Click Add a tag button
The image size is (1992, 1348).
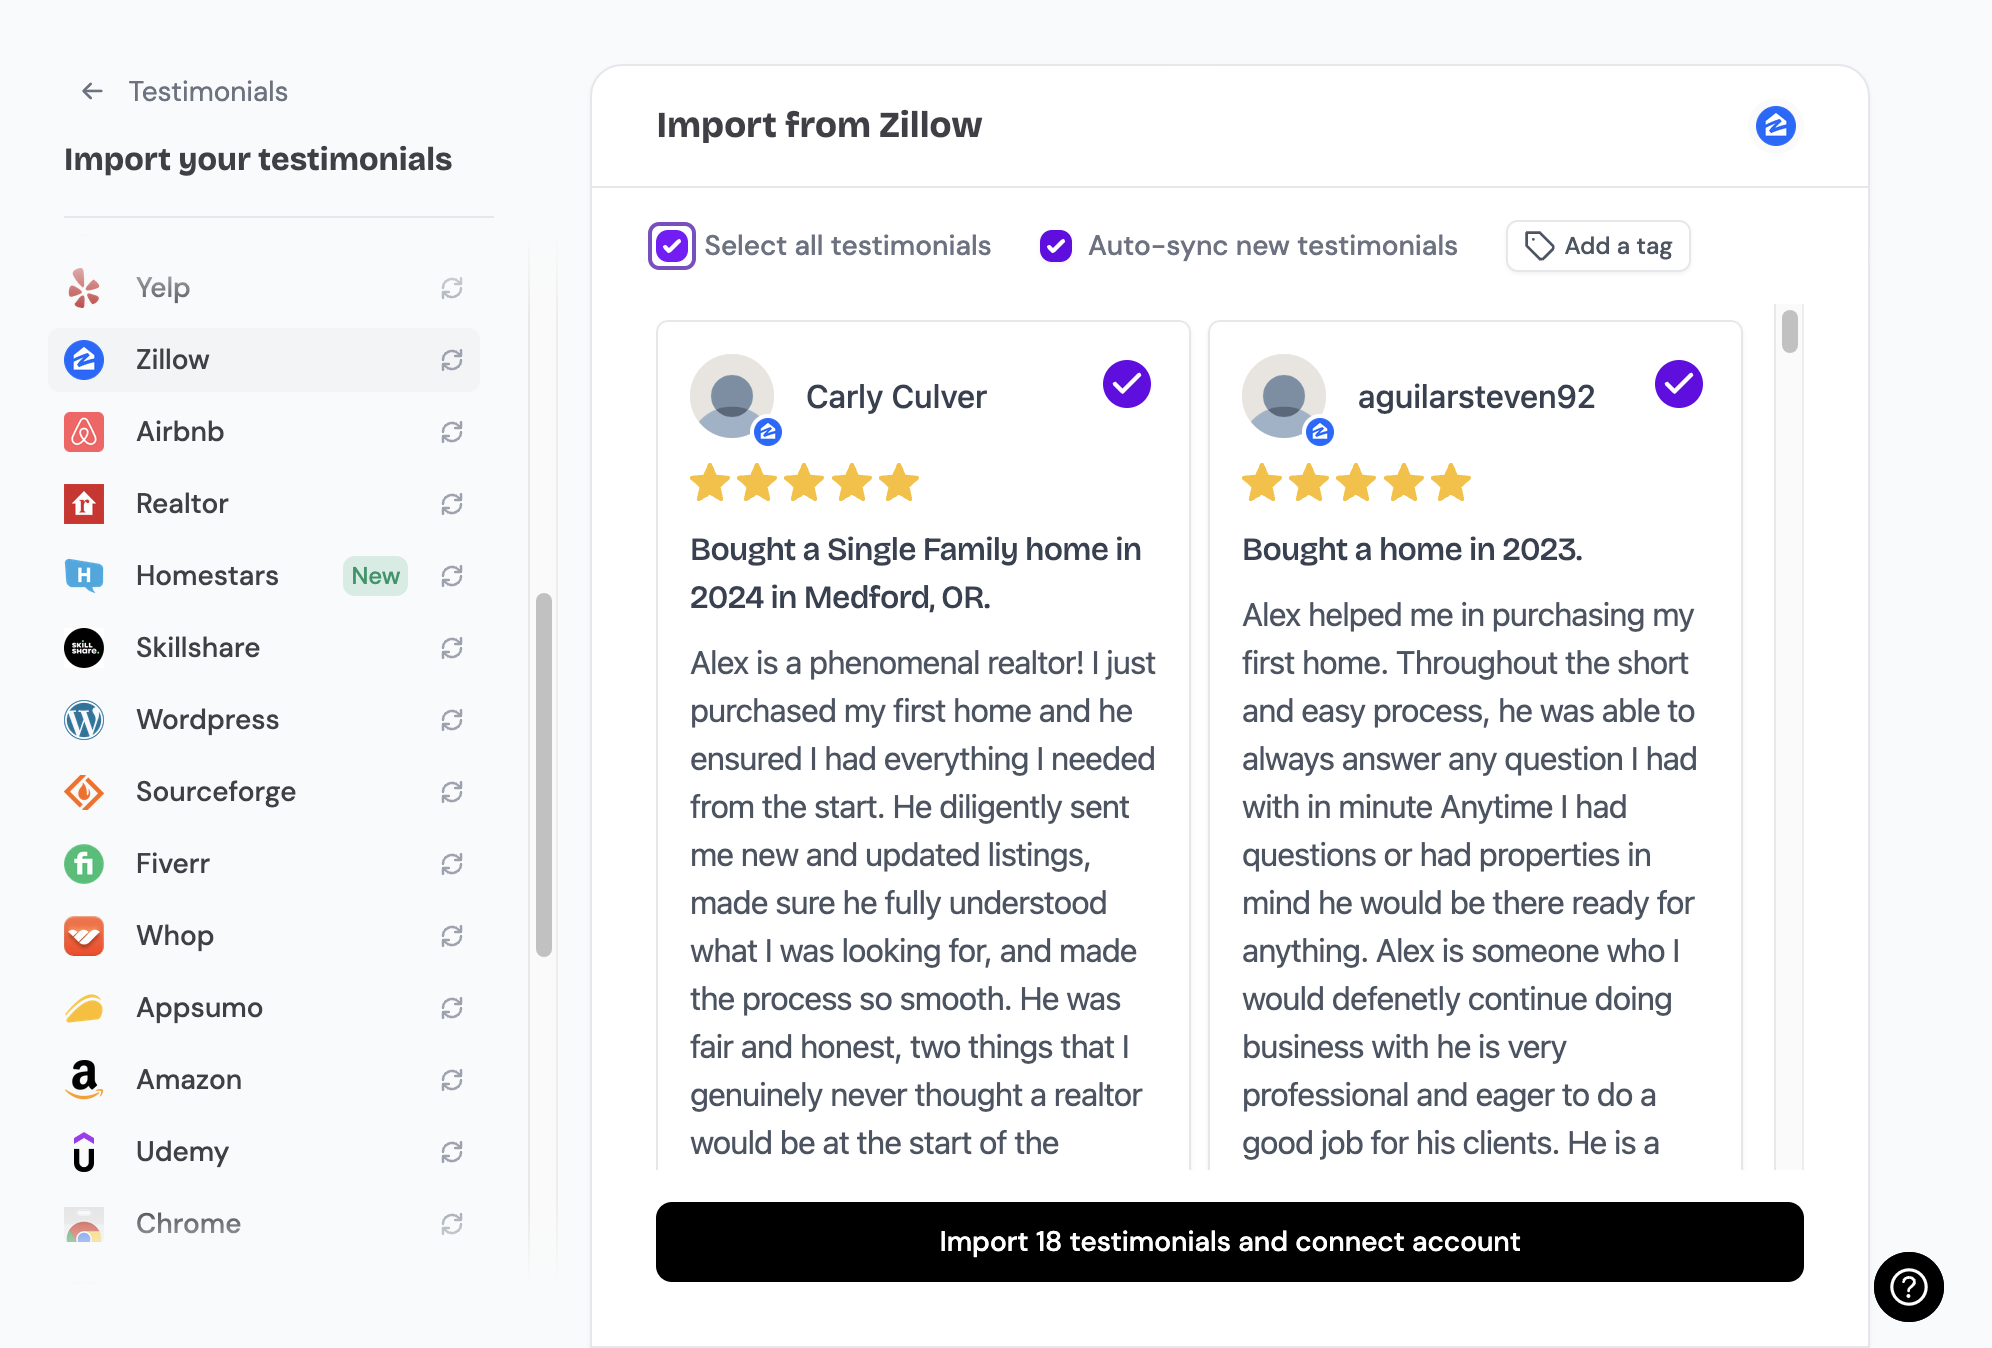pyautogui.click(x=1598, y=246)
